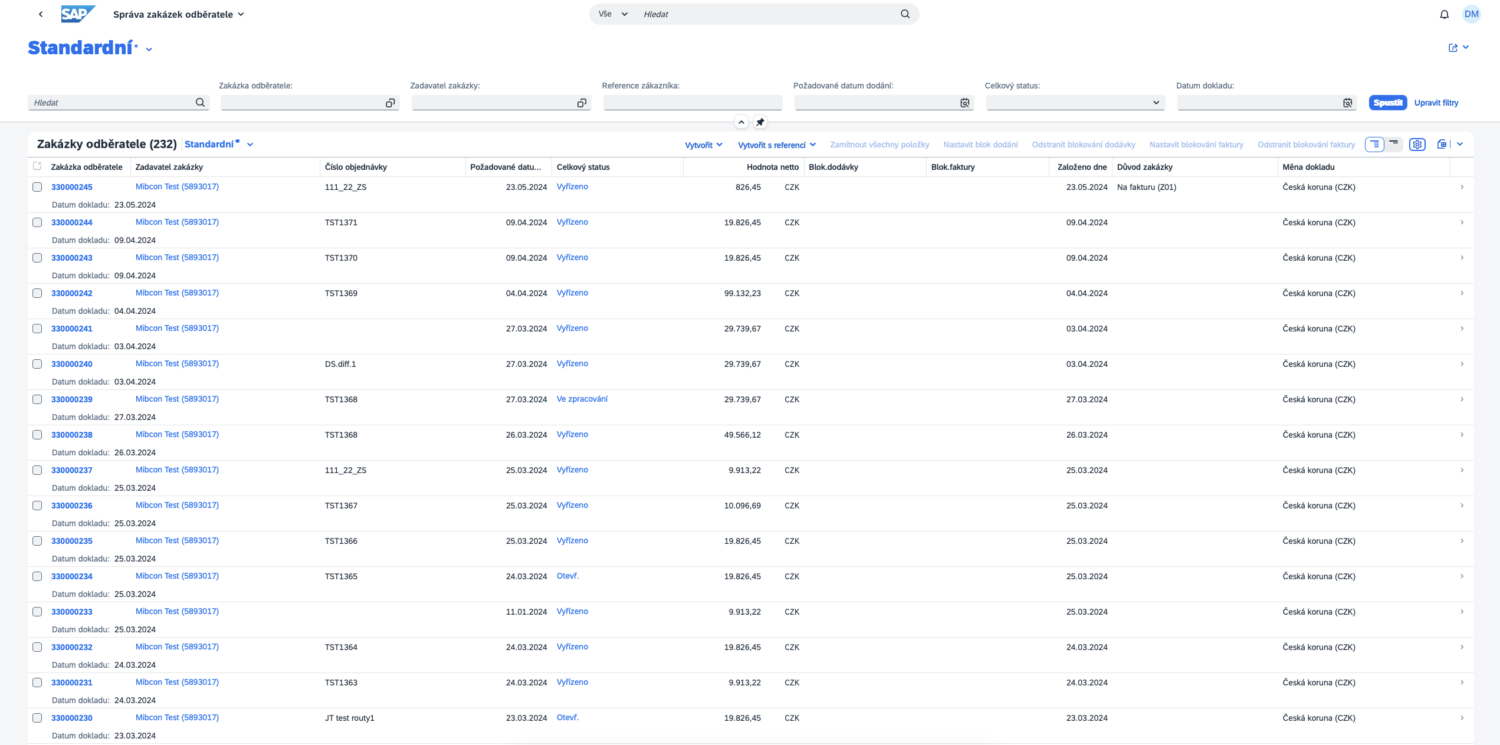Pin the filter header
Image resolution: width=1500 pixels, height=745 pixels.
(760, 122)
